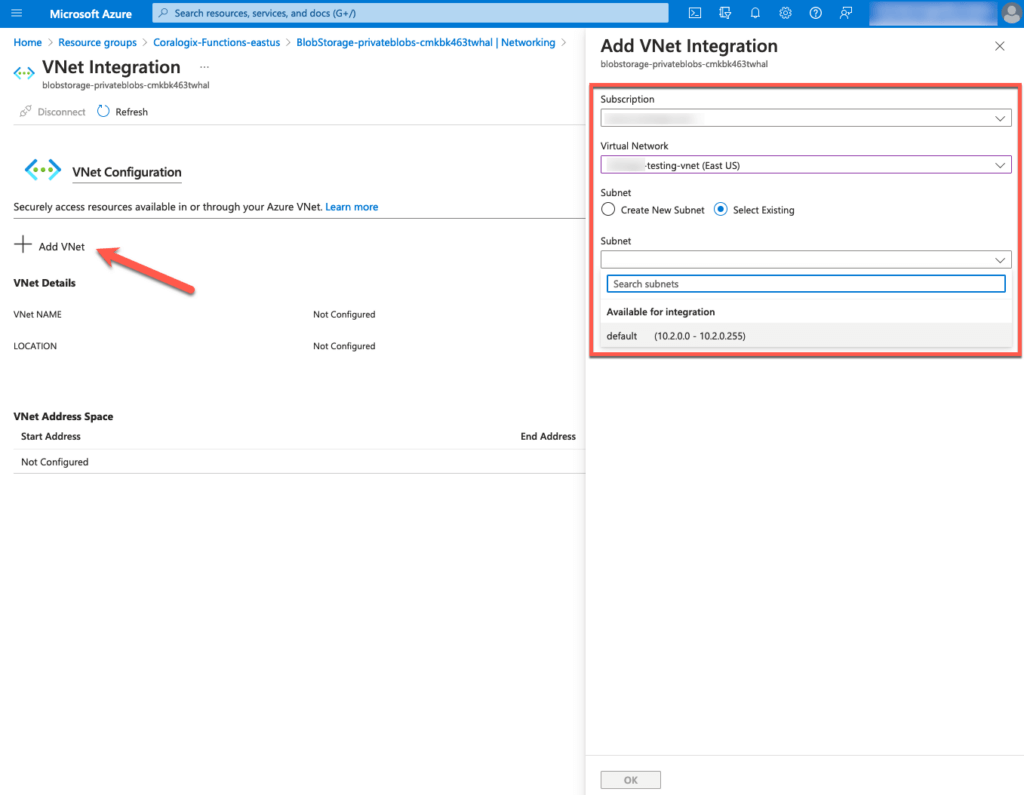This screenshot has width=1024, height=795.
Task: Open the account avatar menu
Action: click(x=1011, y=13)
